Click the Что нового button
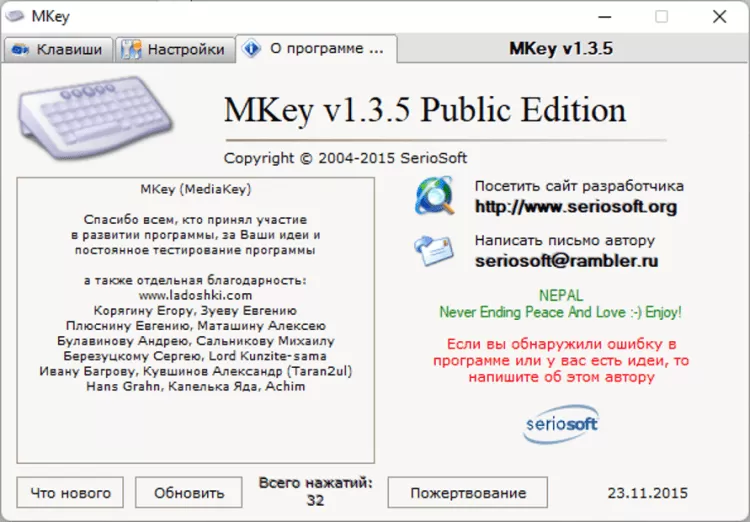The height and width of the screenshot is (522, 750). pyautogui.click(x=70, y=492)
